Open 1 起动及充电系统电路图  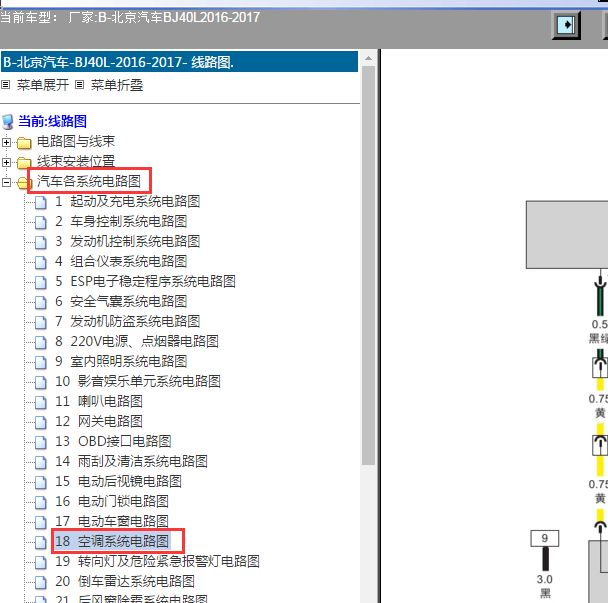pos(128,202)
